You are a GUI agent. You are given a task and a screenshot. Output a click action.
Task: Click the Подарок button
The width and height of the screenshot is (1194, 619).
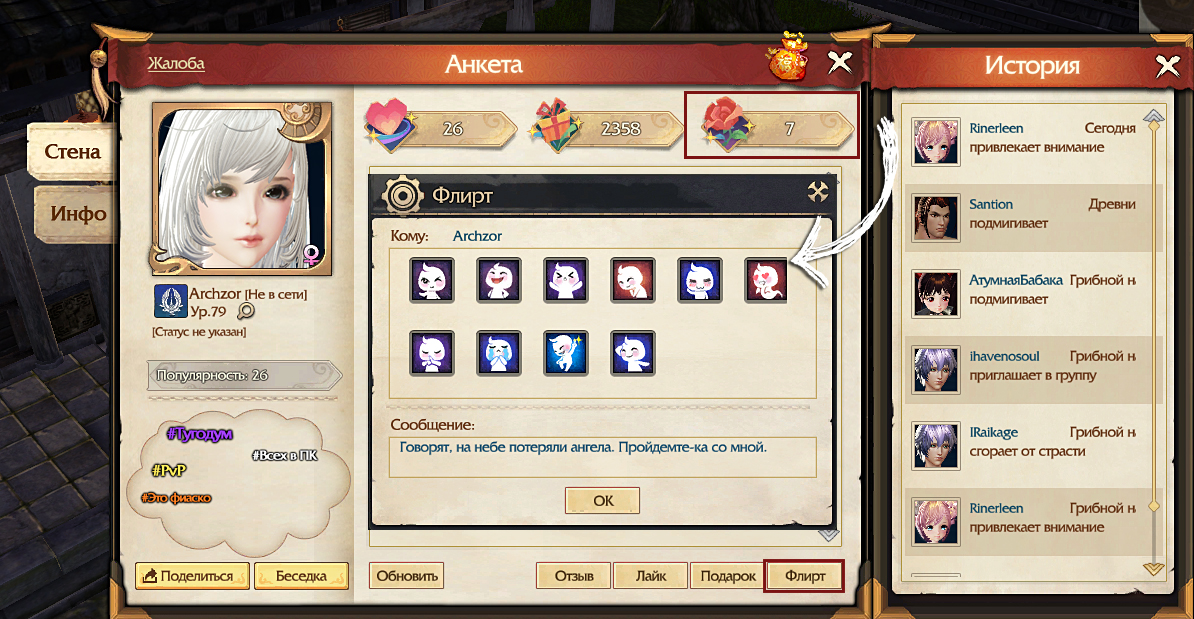point(727,576)
